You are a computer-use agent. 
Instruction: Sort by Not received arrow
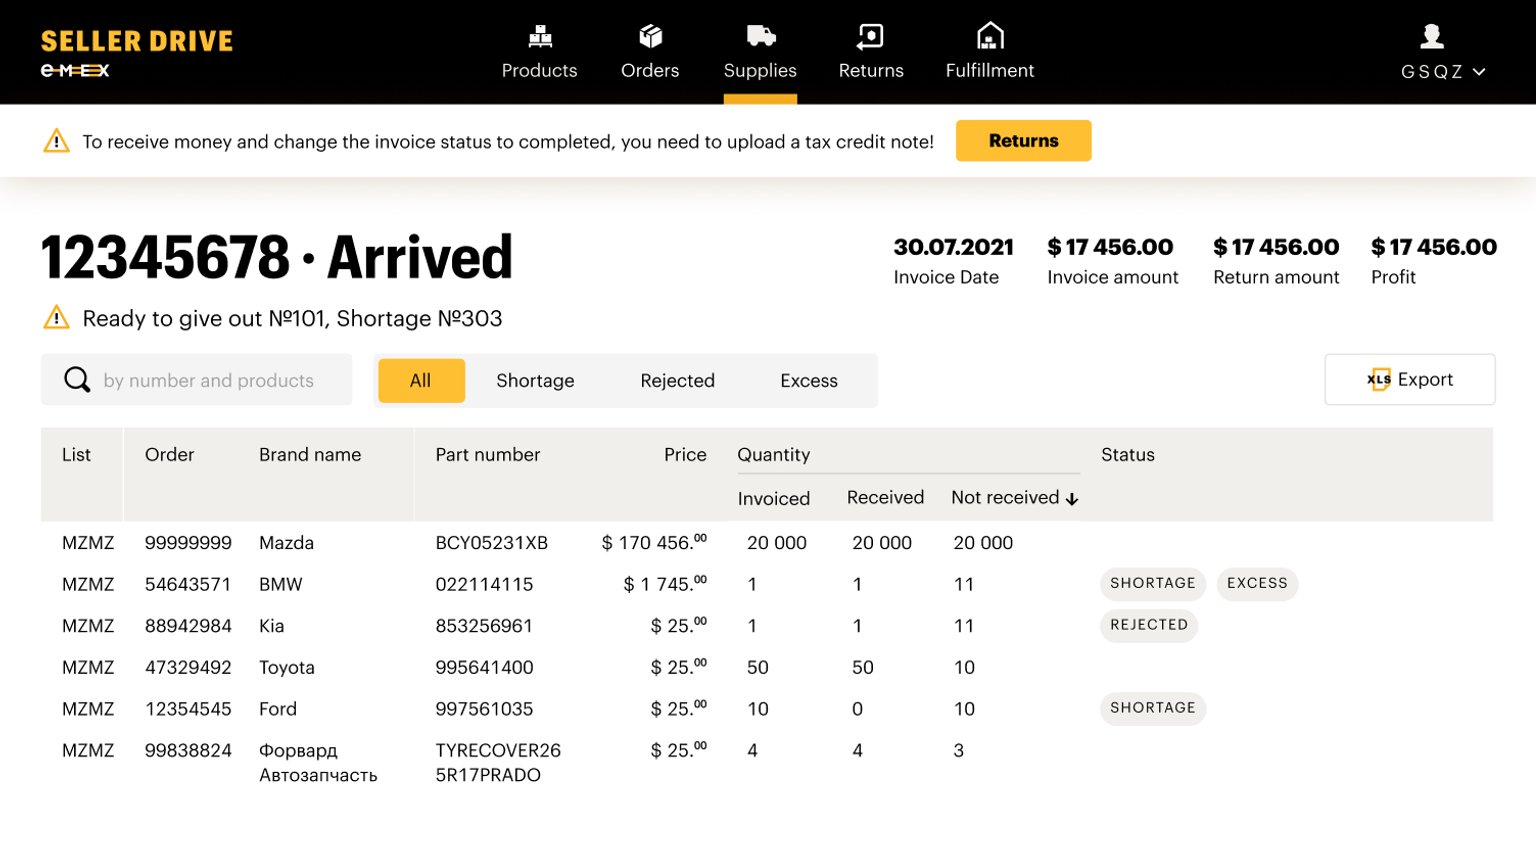tap(1072, 499)
